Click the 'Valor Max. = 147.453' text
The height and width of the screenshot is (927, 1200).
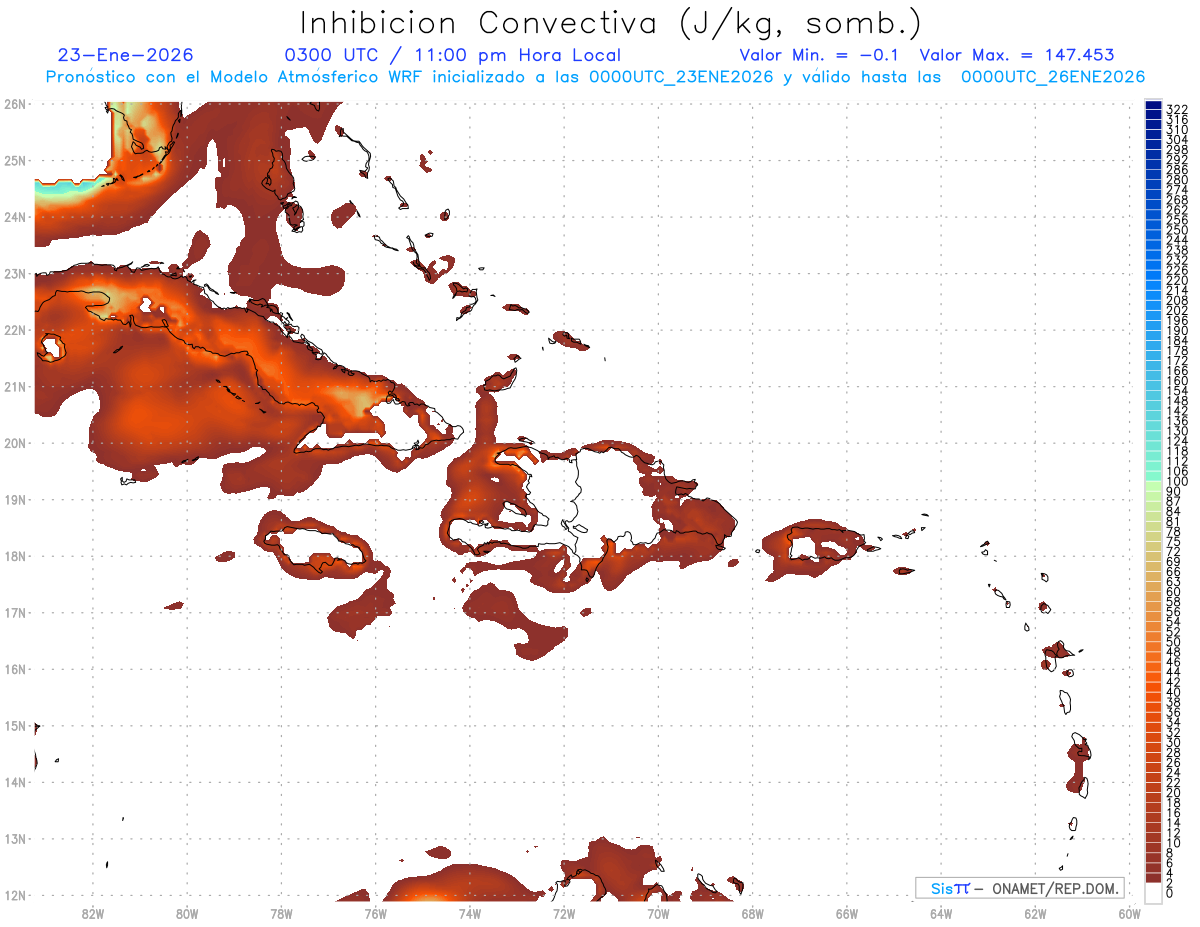click(1017, 55)
